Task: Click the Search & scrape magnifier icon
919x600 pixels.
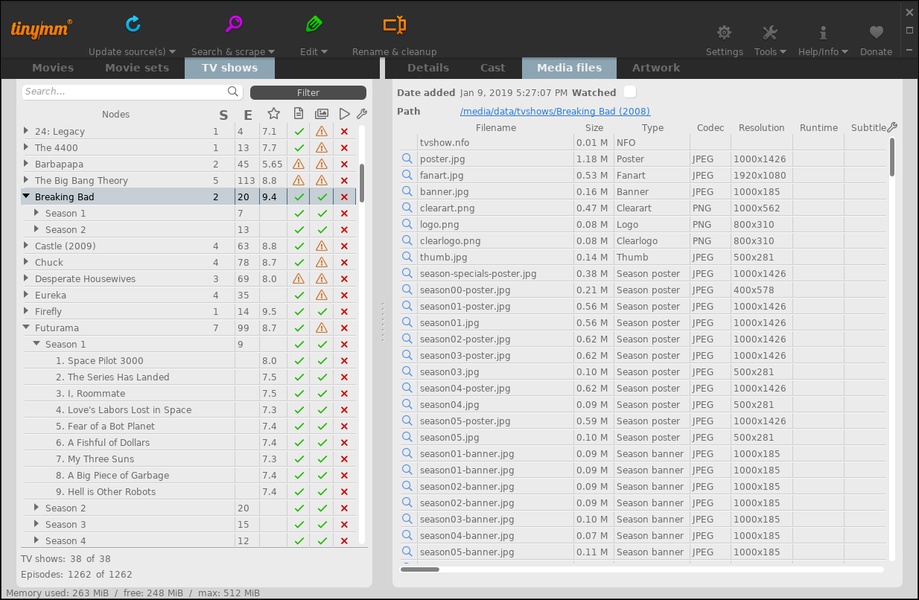Action: tap(233, 24)
